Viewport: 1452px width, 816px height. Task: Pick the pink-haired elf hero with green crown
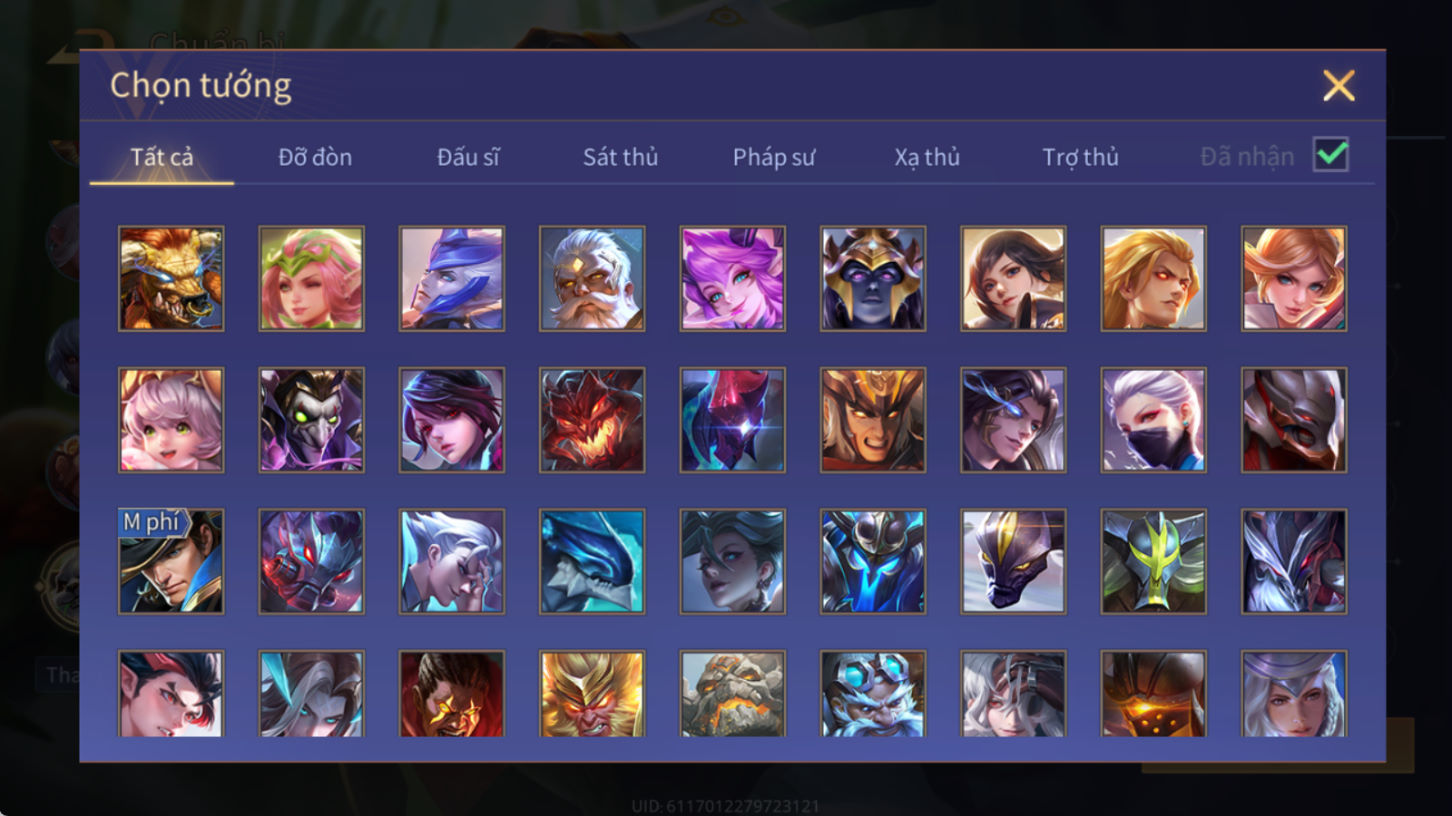pyautogui.click(x=311, y=278)
